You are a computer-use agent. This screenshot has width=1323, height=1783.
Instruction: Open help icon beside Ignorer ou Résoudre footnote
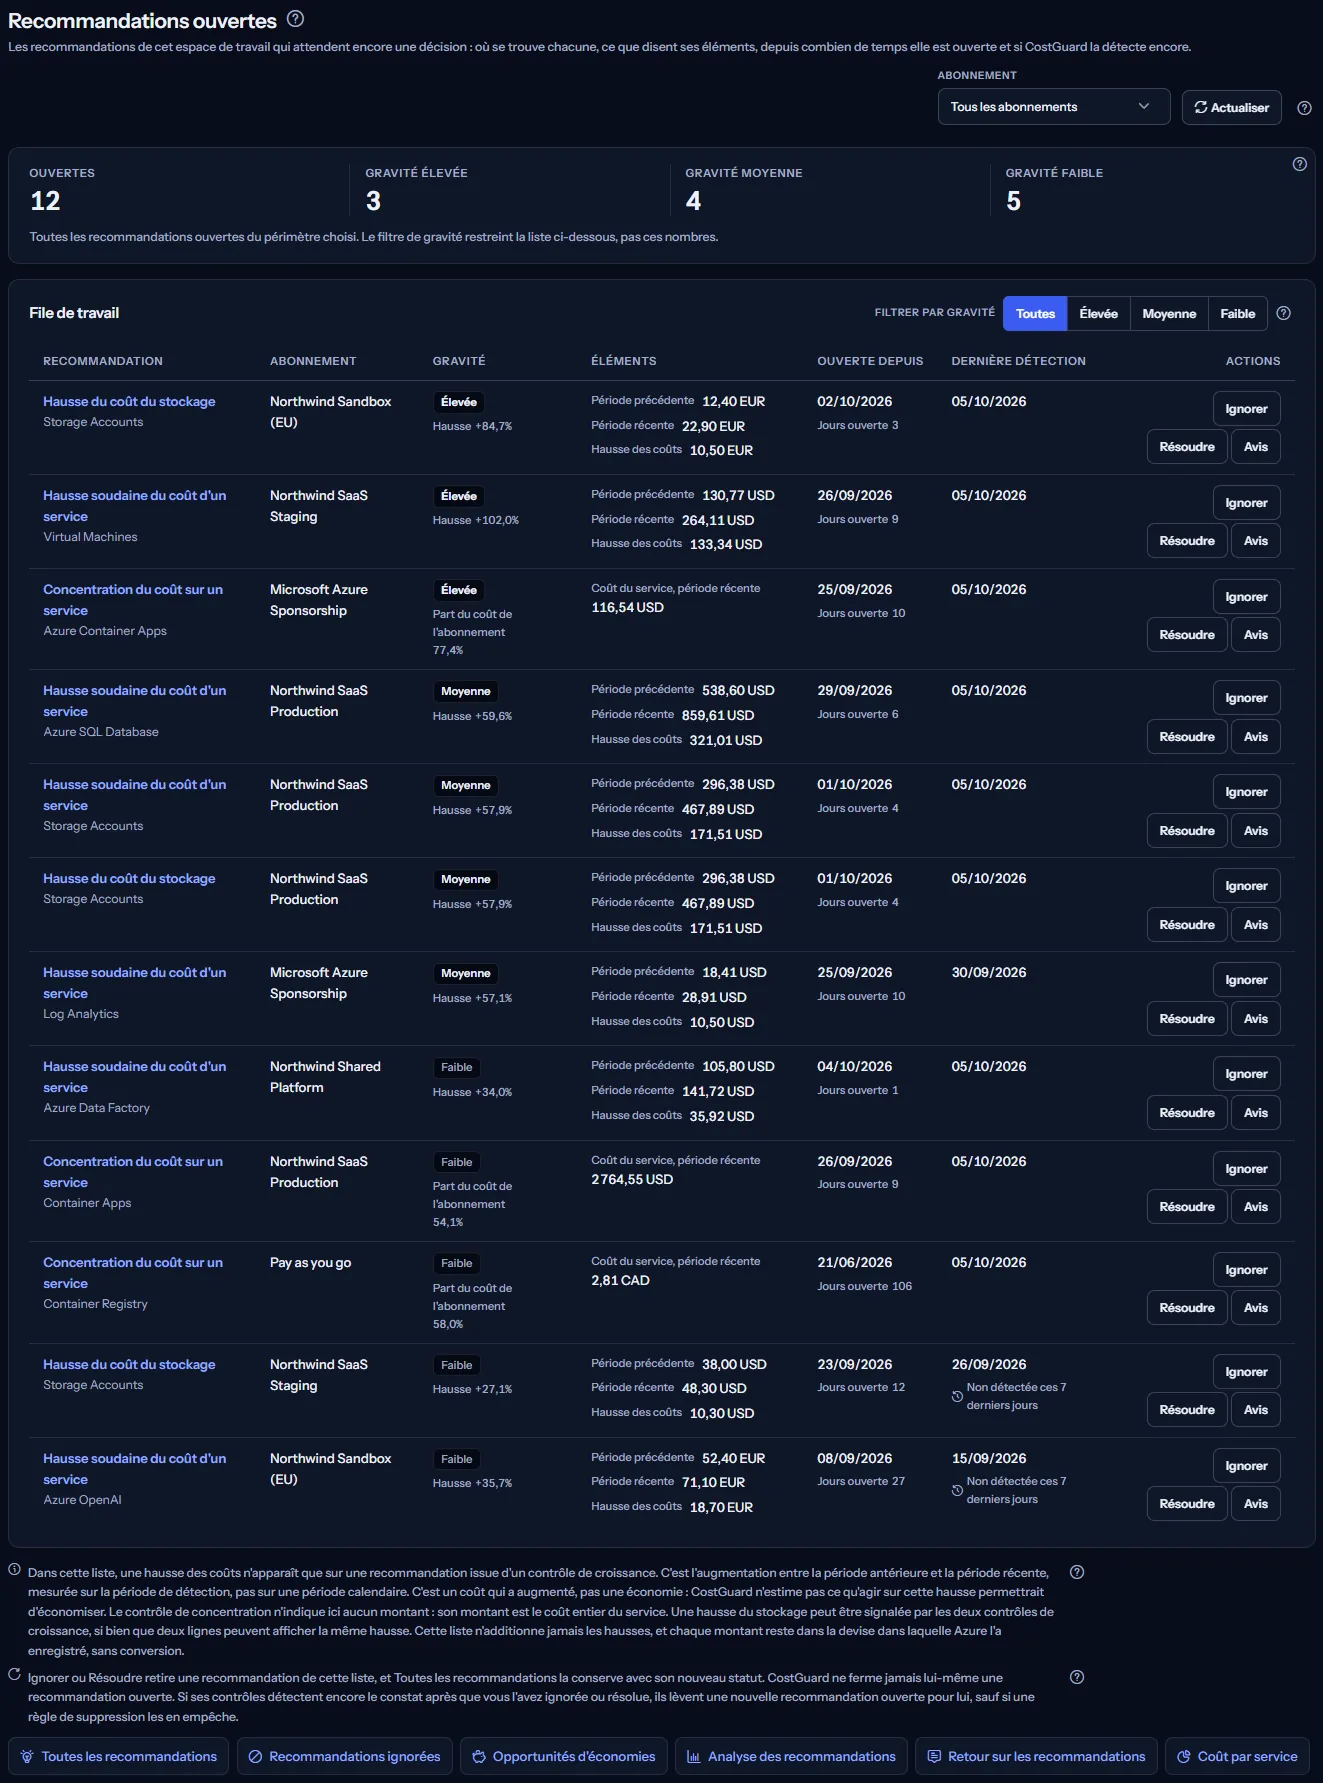click(x=1077, y=1677)
